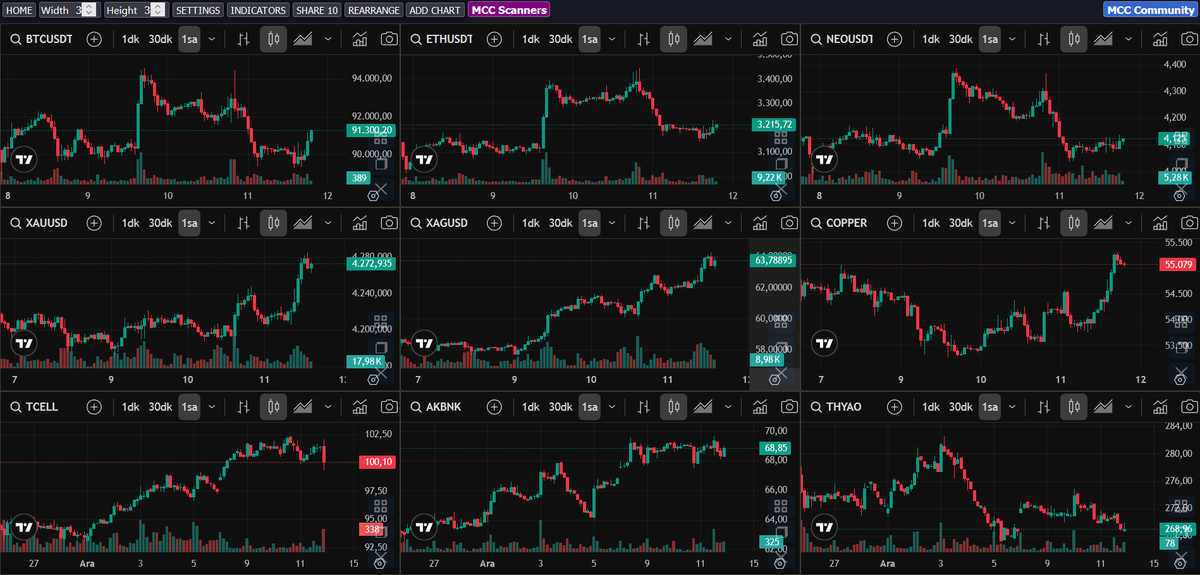This screenshot has height=575, width=1200.
Task: Set the XAUUSD chart interval to 1dk
Action: pyautogui.click(x=131, y=222)
